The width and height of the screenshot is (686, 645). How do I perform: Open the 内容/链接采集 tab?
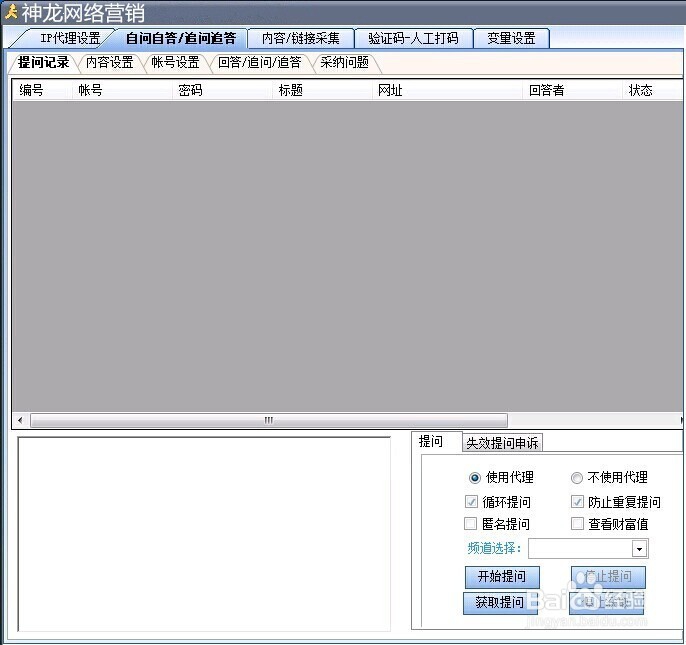click(301, 38)
